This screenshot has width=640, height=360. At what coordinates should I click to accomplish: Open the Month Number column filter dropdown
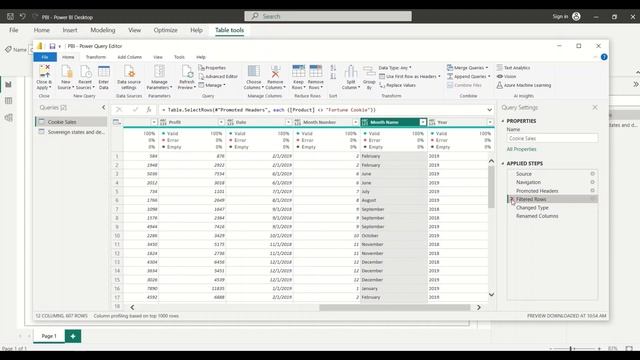356,122
